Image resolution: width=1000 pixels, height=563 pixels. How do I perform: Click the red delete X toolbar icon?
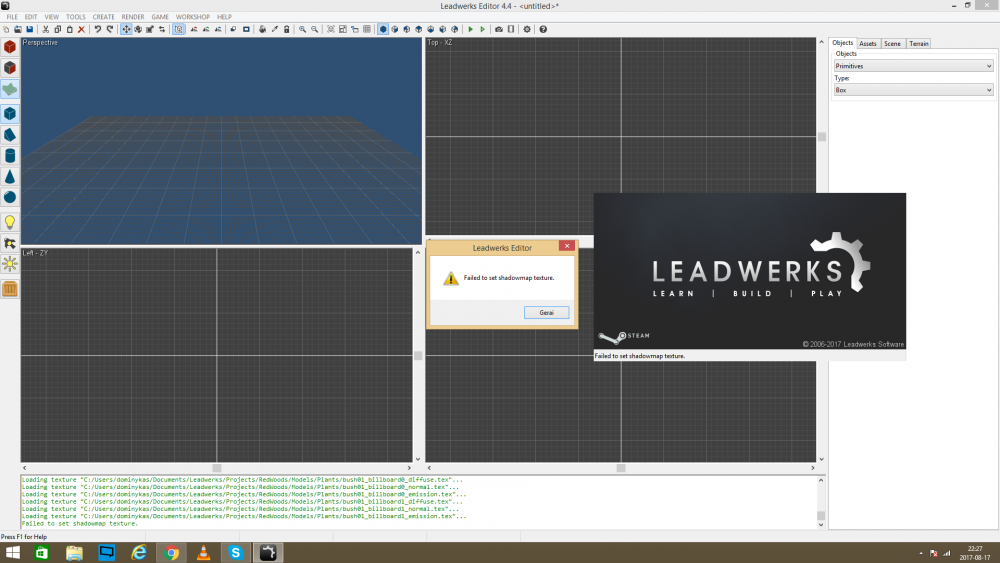81,30
